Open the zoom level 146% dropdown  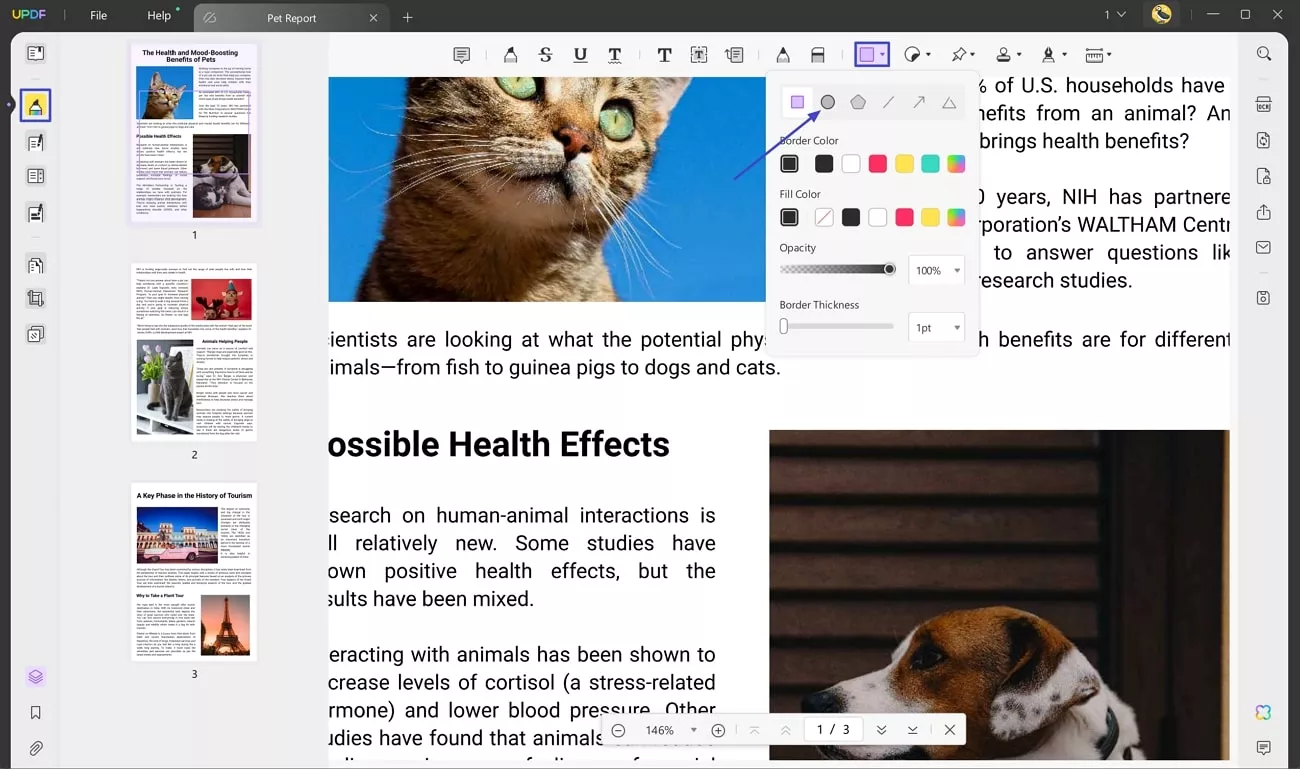[693, 730]
